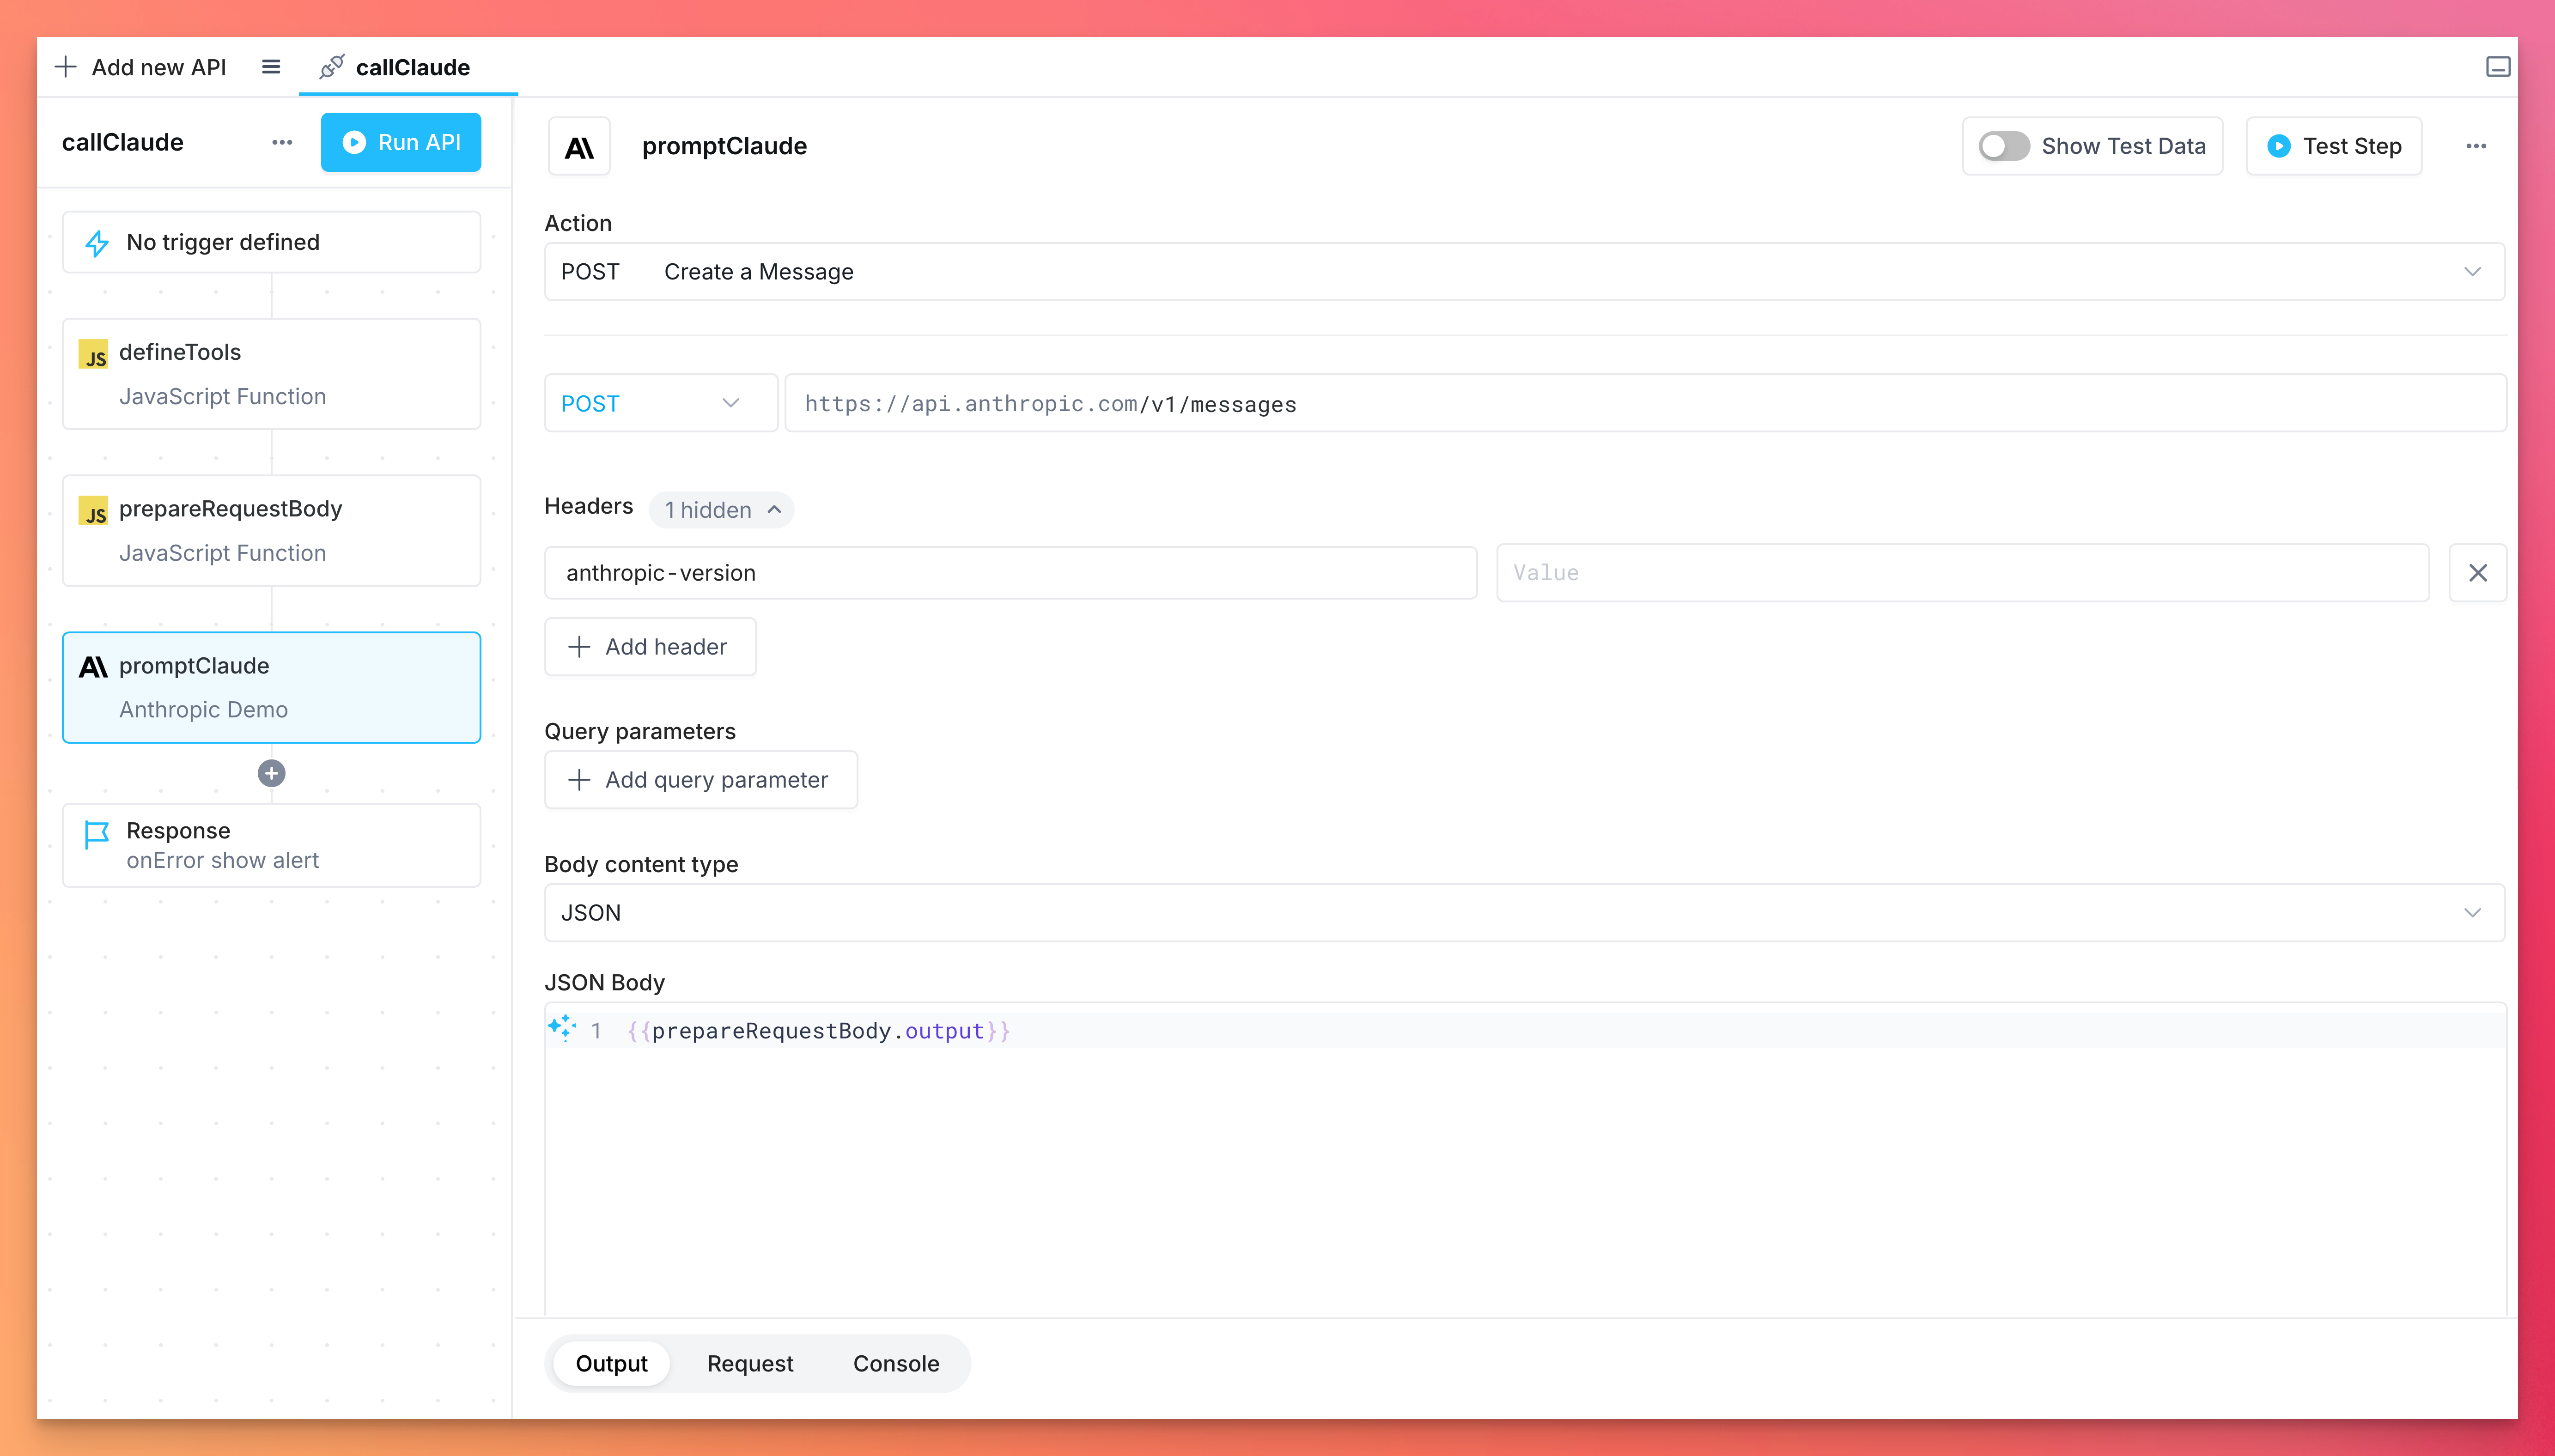This screenshot has width=2555, height=1456.
Task: Click the anthropic-version header name field
Action: (1010, 573)
